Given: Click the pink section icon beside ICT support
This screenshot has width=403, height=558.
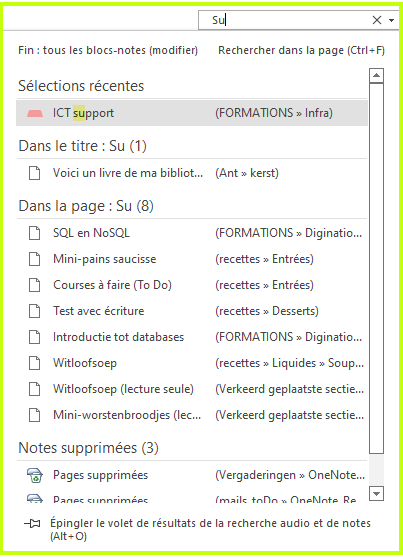Looking at the screenshot, I should click(x=35, y=113).
